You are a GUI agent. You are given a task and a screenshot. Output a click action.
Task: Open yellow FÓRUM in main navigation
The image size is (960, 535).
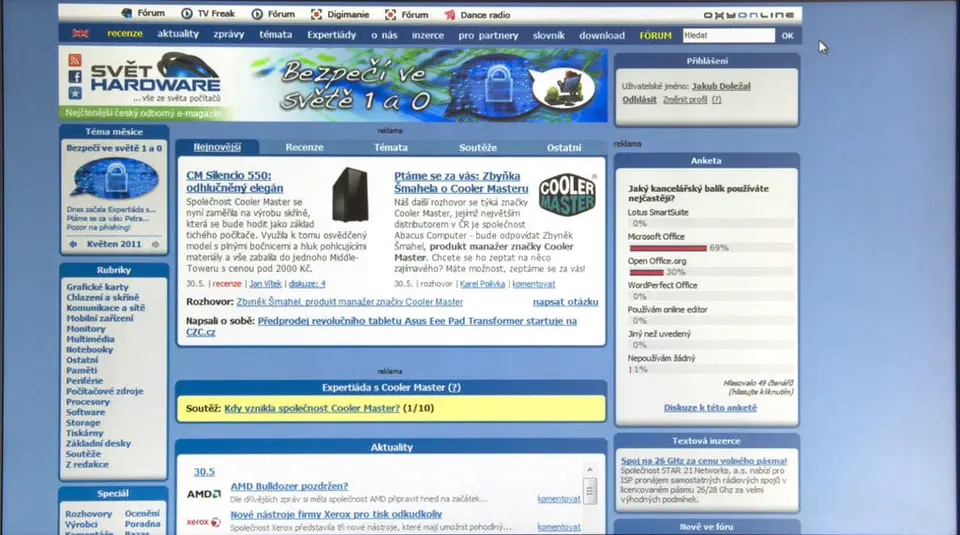pos(656,36)
